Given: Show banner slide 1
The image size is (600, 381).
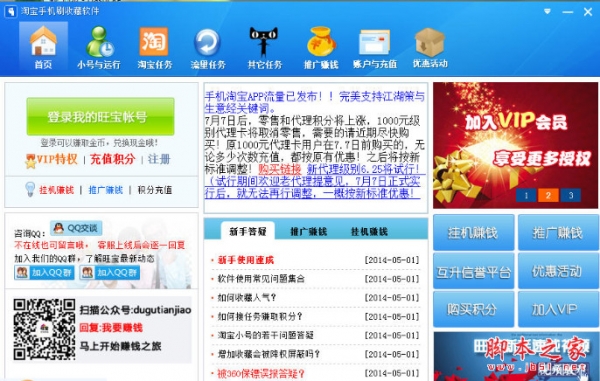Looking at the screenshot, I should coord(526,195).
